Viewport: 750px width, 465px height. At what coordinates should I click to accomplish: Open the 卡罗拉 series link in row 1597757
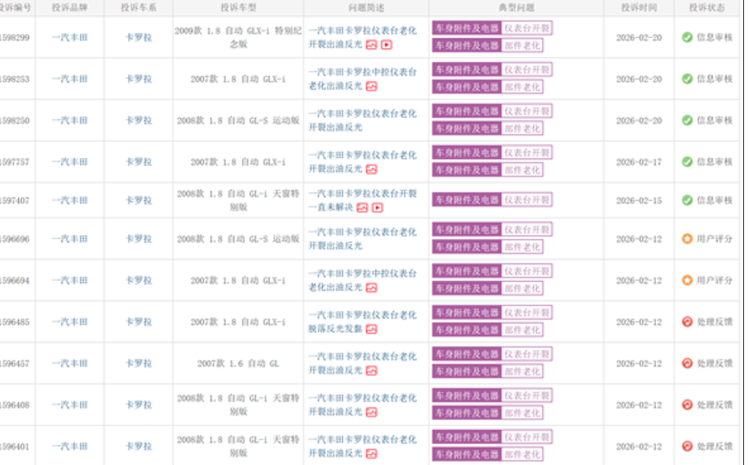138,161
